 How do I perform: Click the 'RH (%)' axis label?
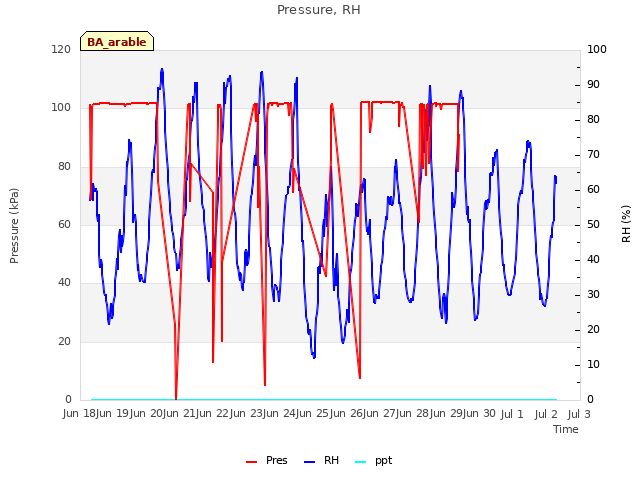(x=626, y=224)
